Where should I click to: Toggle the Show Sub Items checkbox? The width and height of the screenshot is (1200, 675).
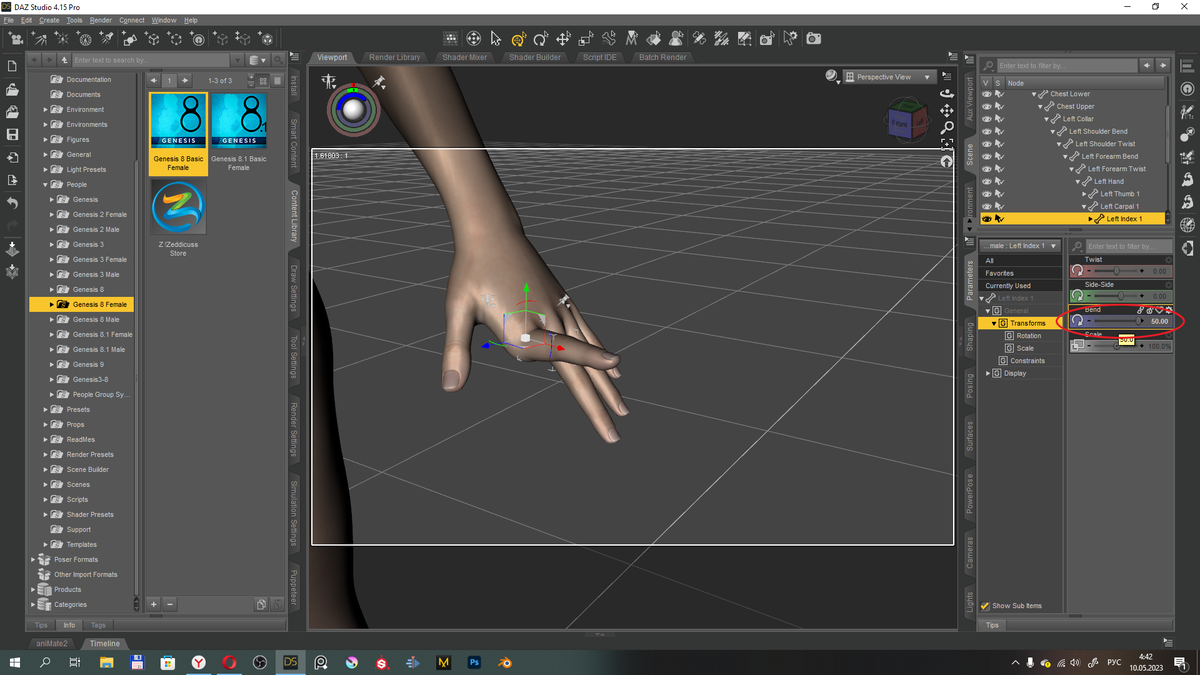click(985, 606)
